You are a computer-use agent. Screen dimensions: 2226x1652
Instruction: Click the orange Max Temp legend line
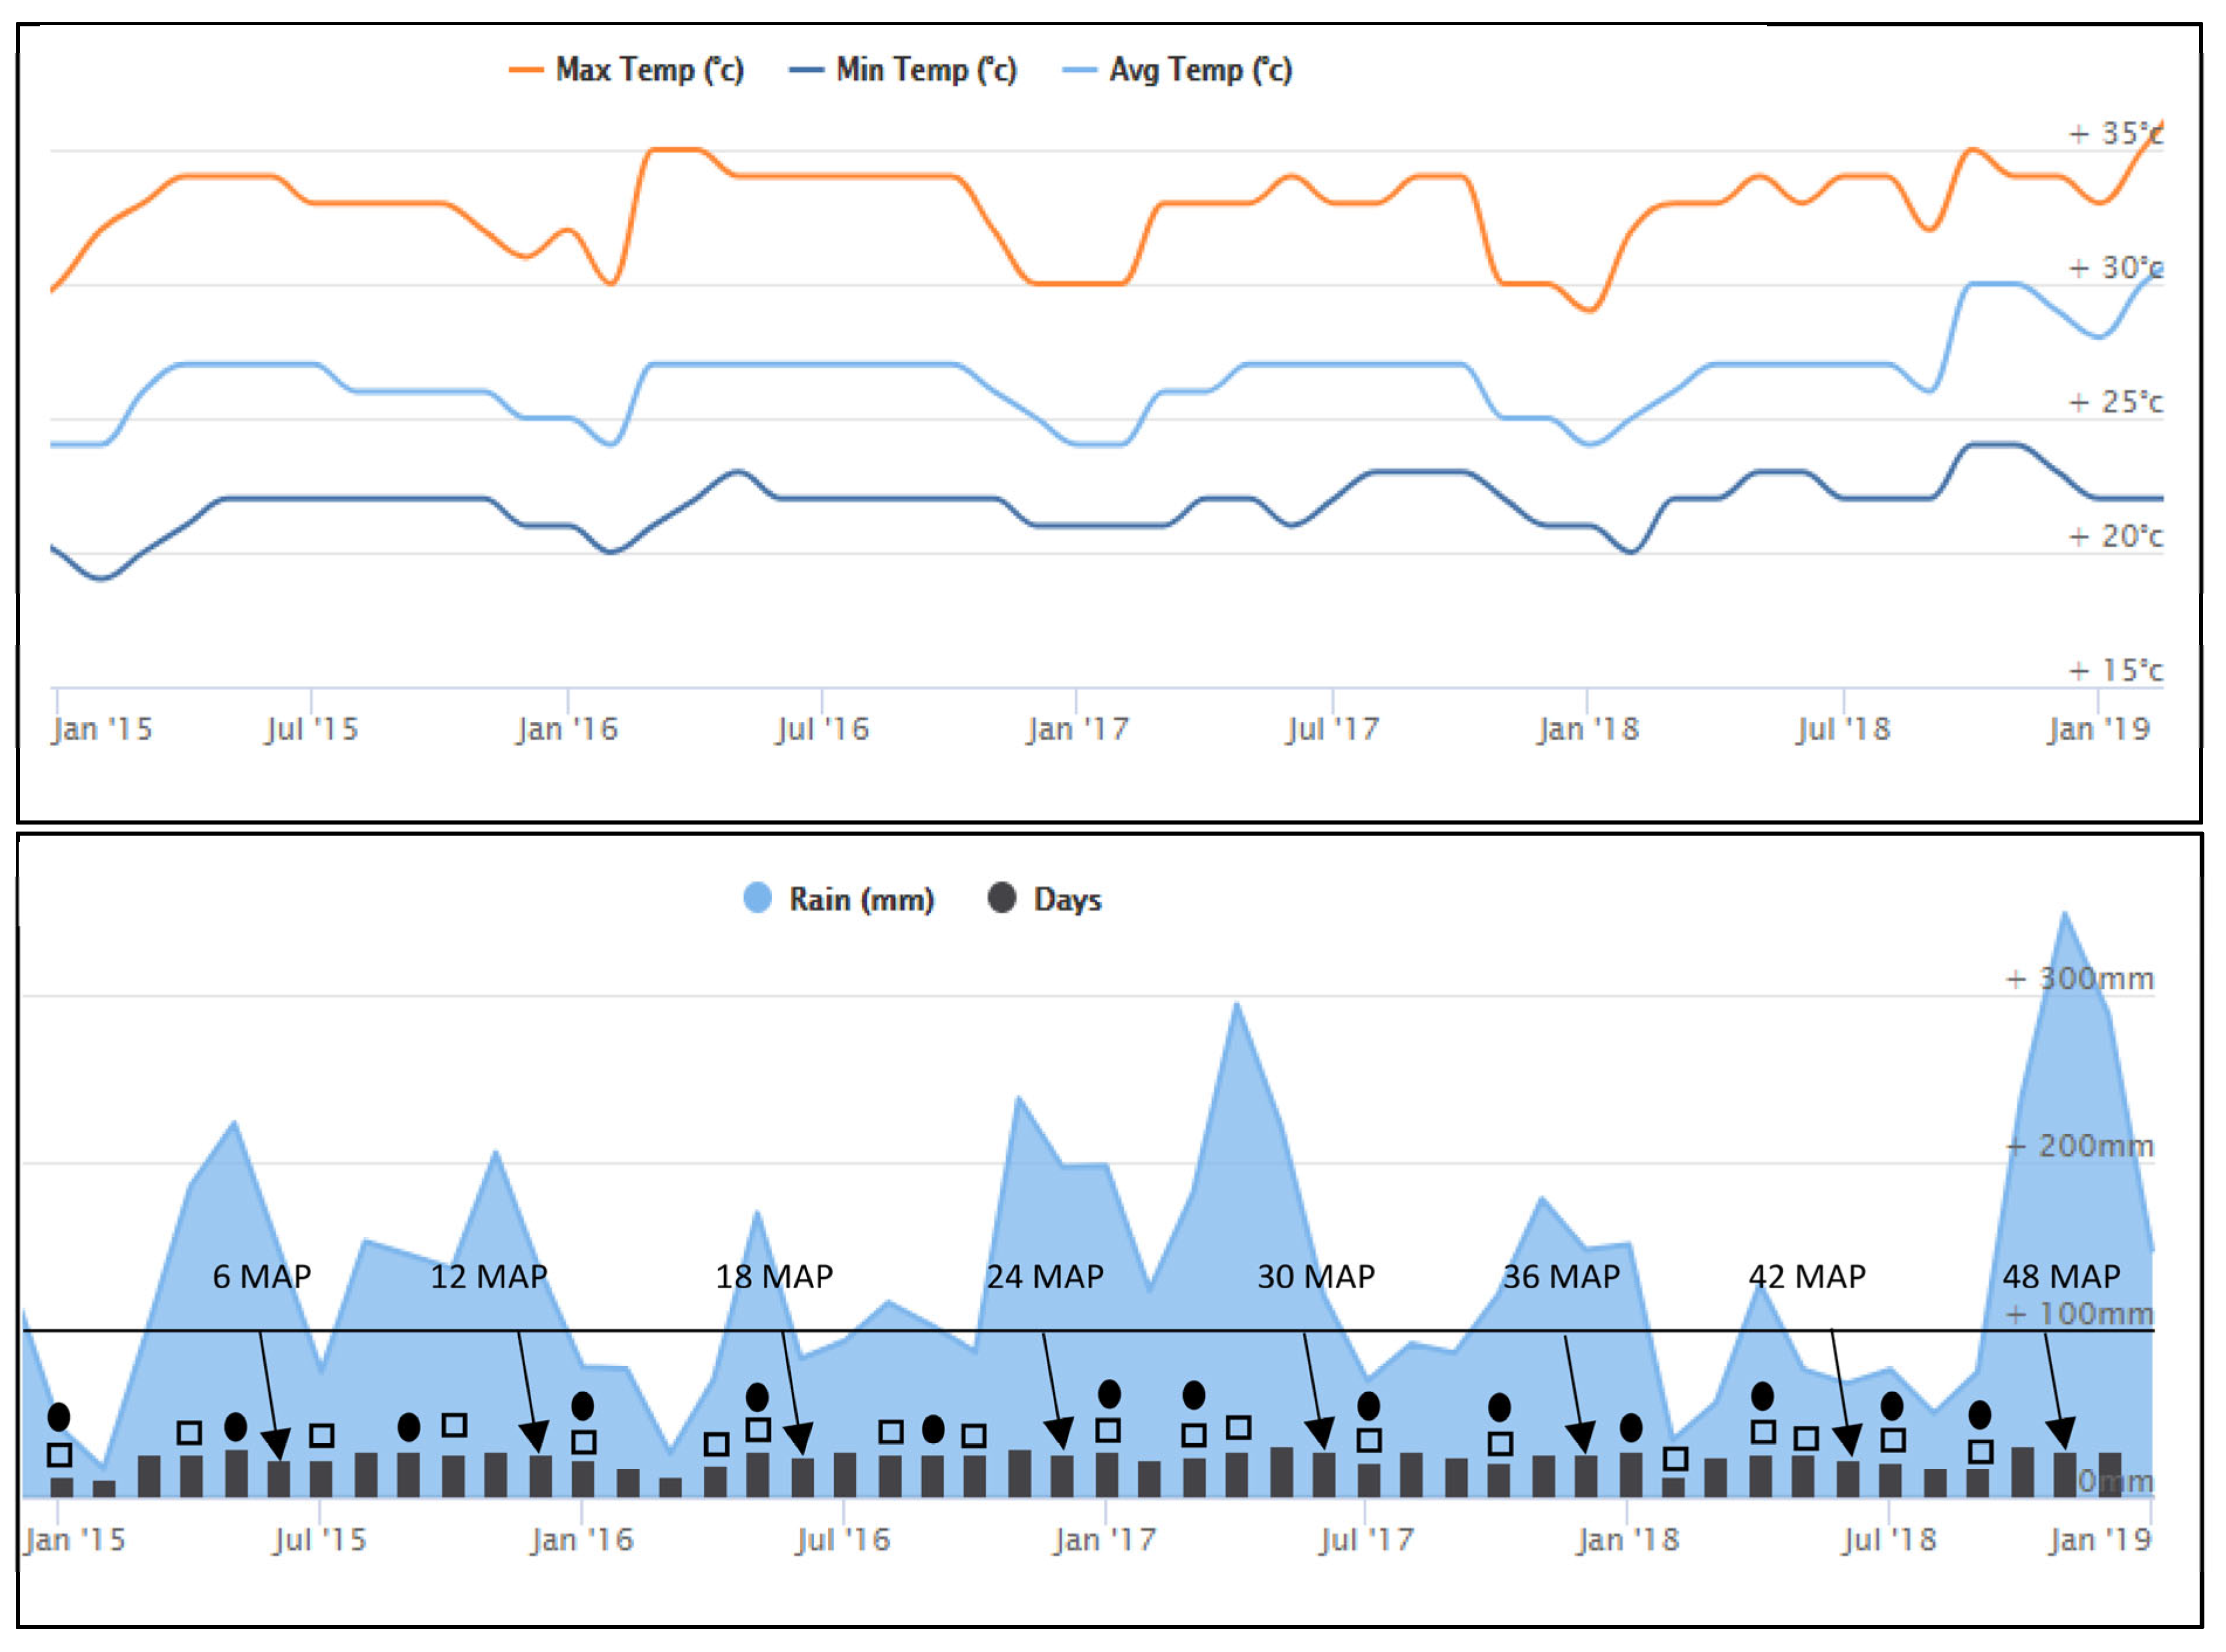coord(526,70)
